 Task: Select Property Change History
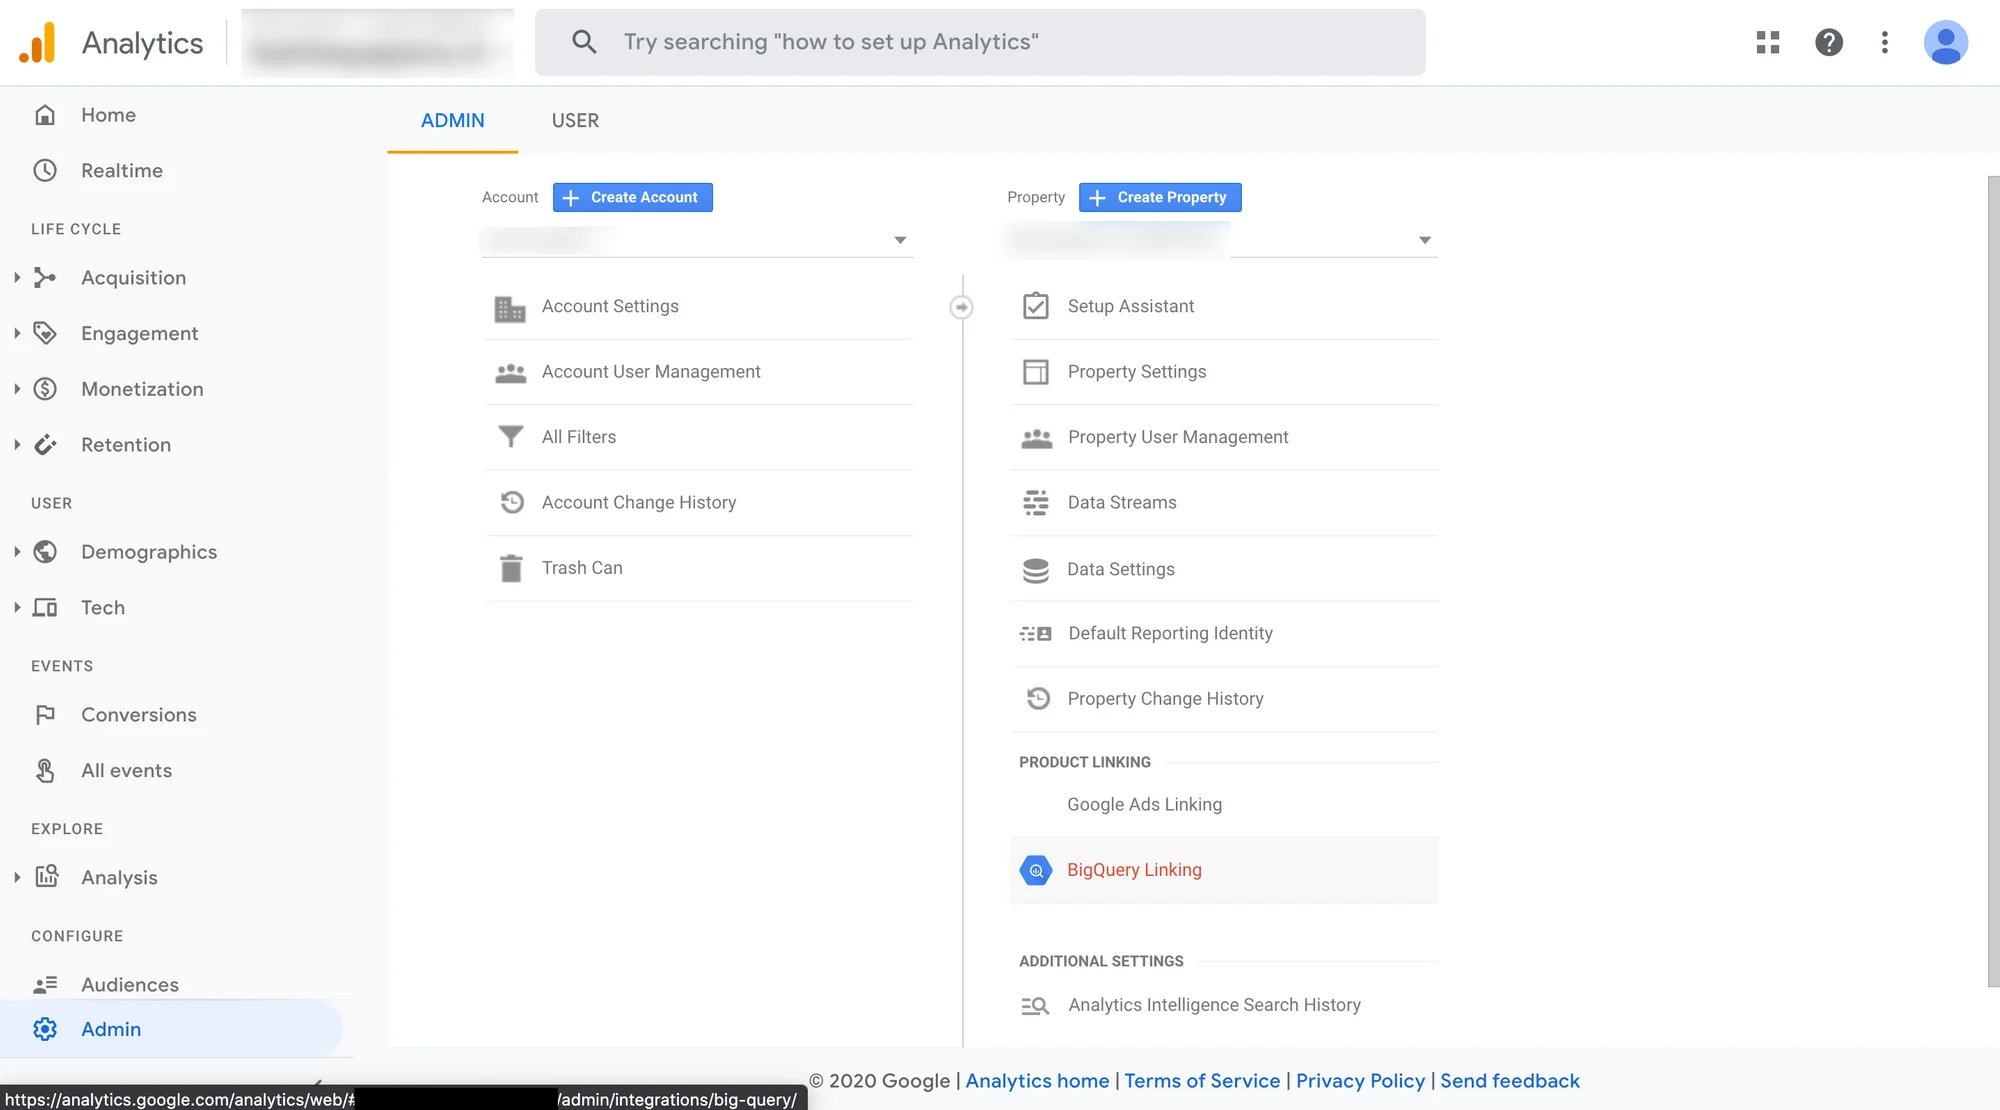coord(1165,698)
